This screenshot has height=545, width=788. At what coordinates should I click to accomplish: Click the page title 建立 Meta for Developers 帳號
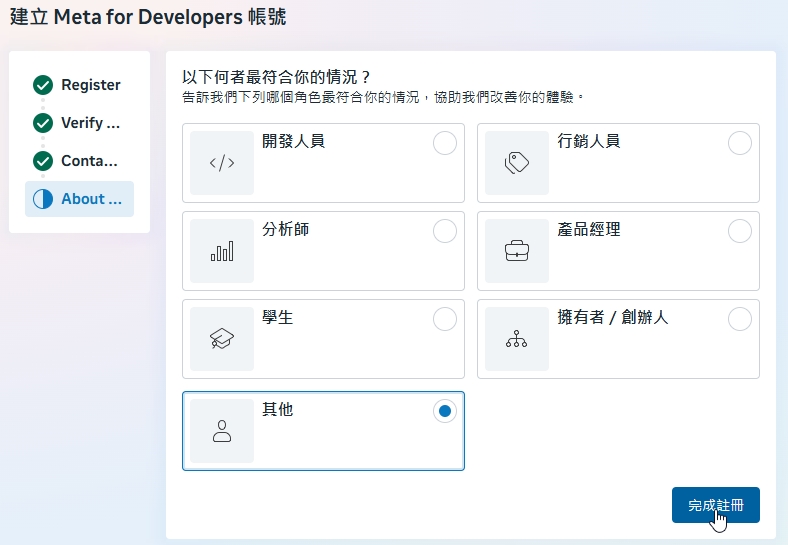[148, 17]
